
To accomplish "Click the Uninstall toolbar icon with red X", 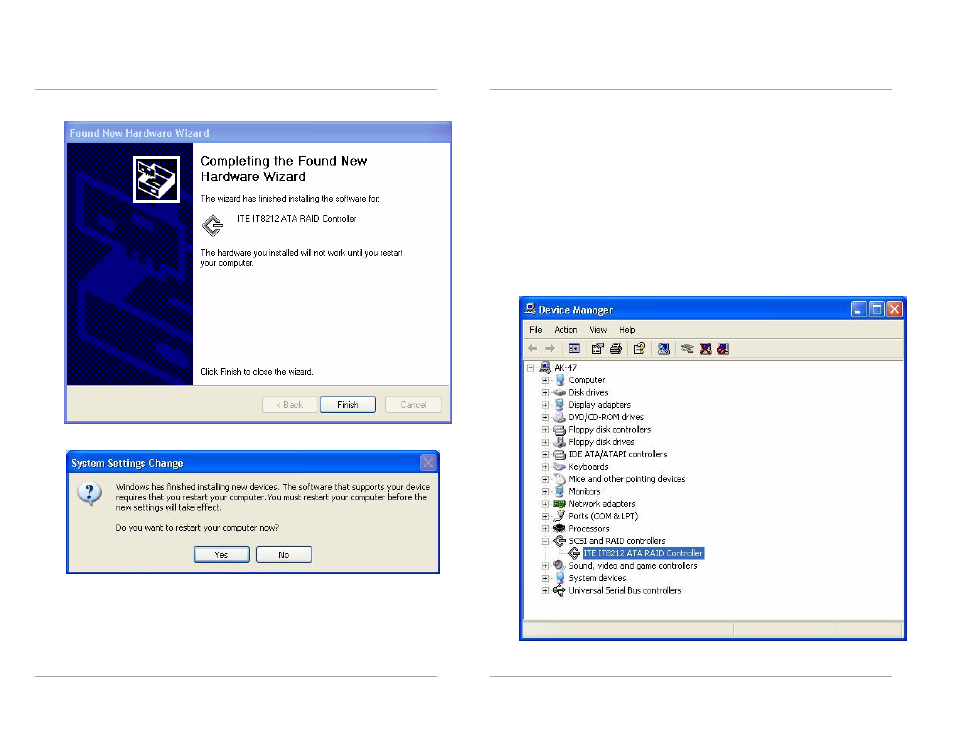I will point(705,349).
